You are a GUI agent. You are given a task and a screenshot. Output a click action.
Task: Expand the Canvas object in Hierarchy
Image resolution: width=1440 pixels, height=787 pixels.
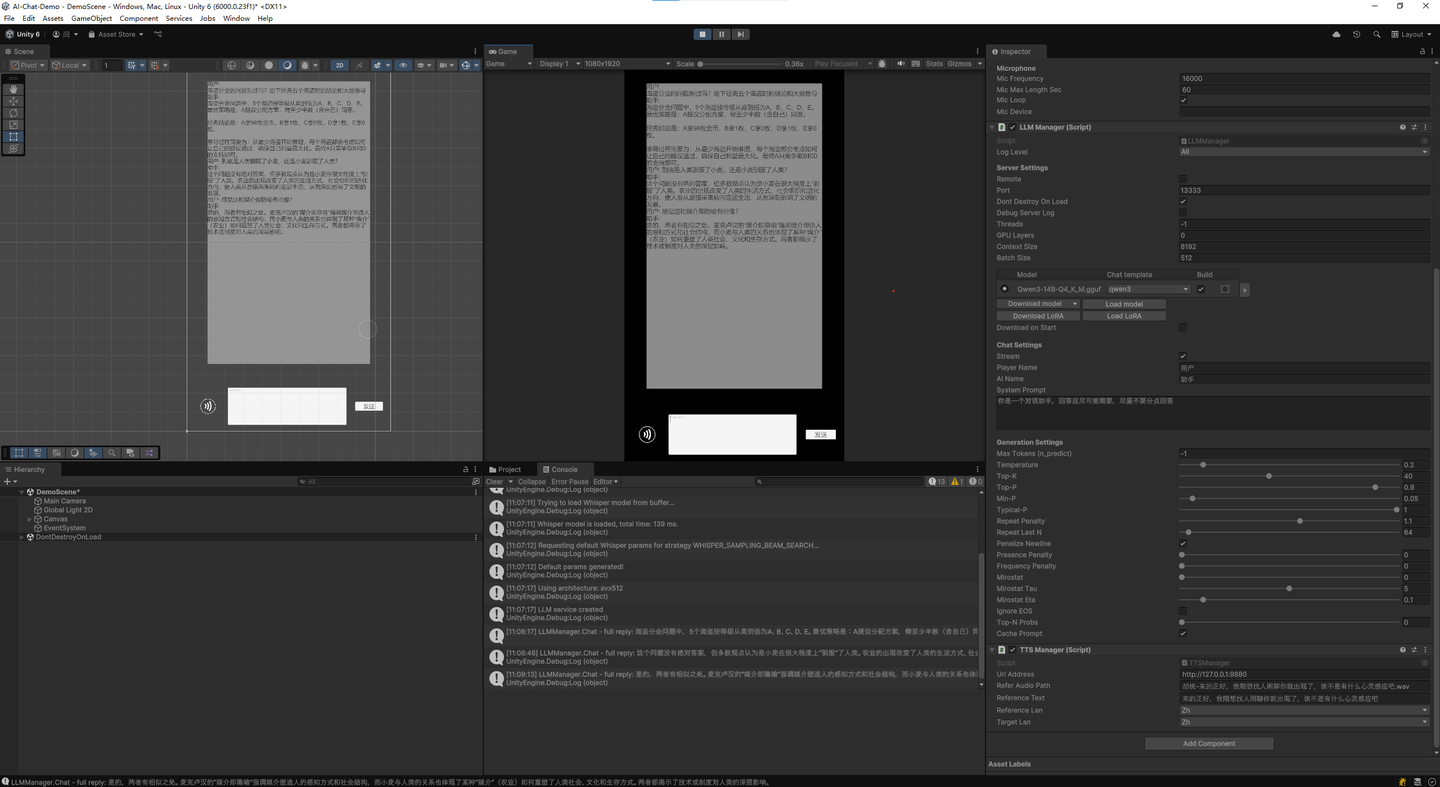[30, 519]
